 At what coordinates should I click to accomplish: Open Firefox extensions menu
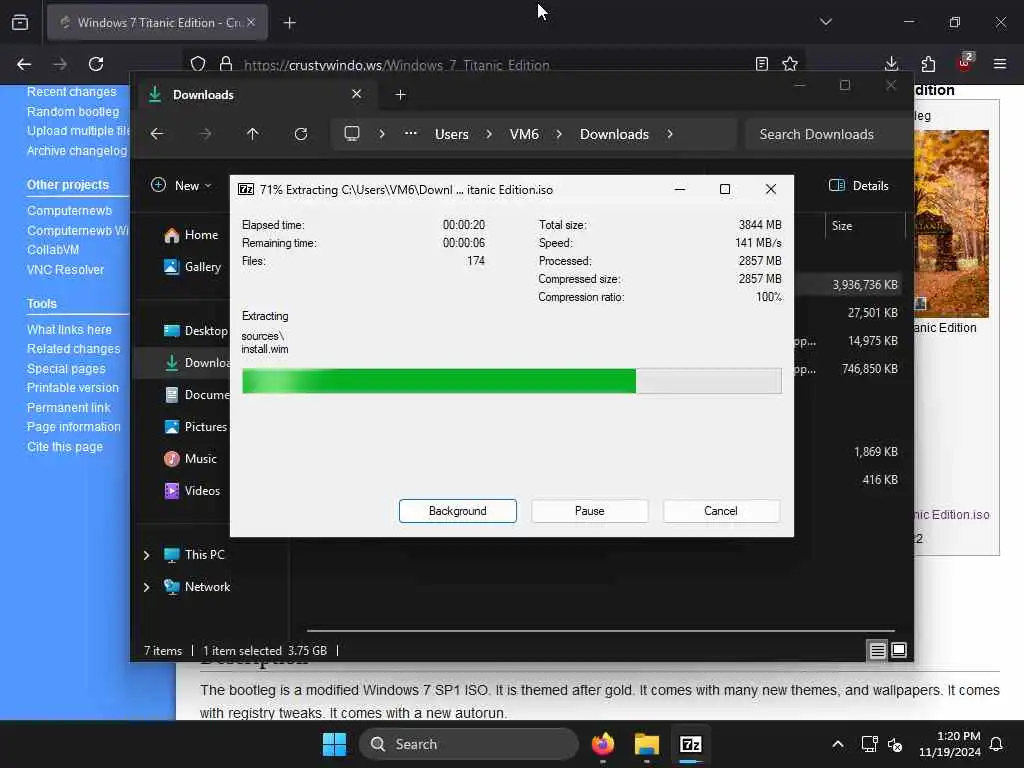coord(928,64)
